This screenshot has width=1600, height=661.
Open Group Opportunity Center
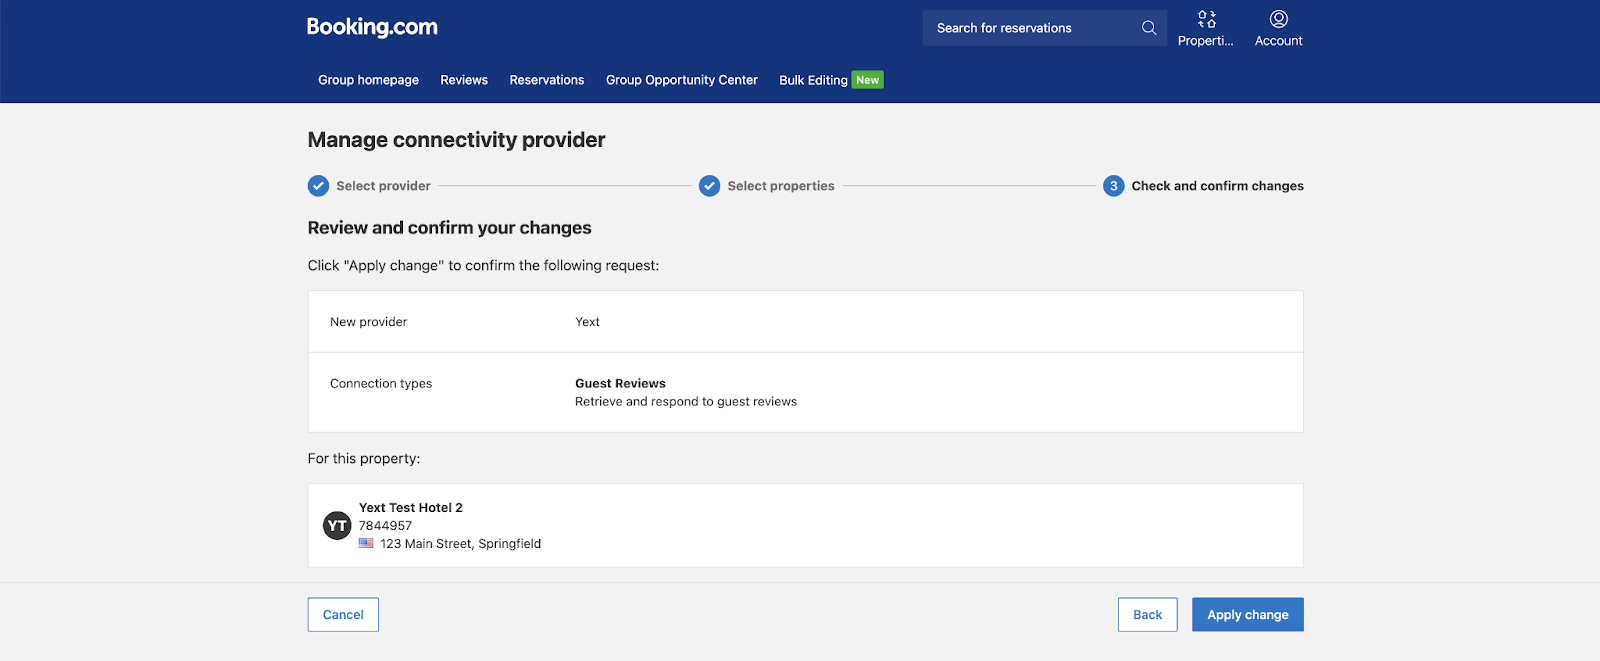[x=681, y=80]
